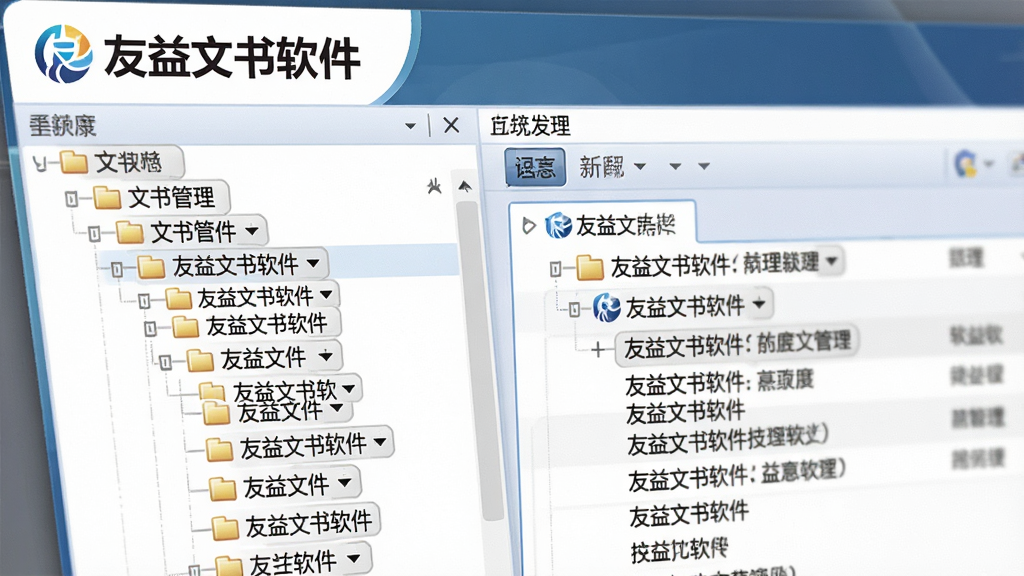Select the 友生软件 tree item

(x=293, y=563)
